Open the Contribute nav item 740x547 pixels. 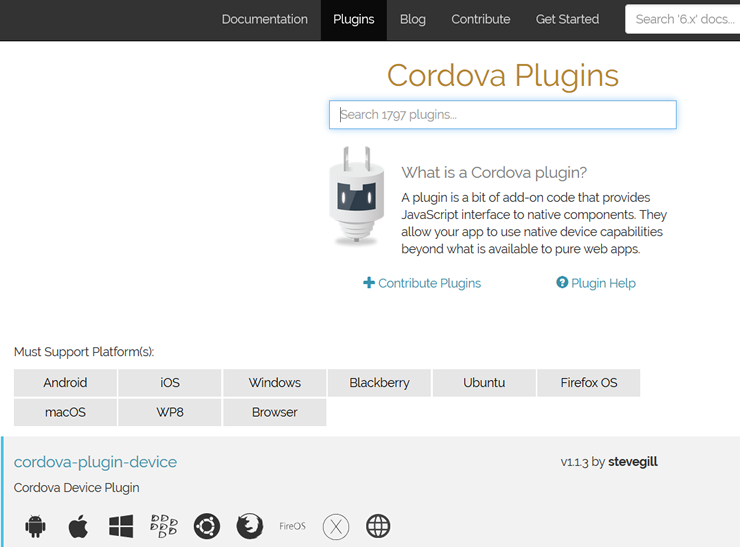[x=480, y=19]
